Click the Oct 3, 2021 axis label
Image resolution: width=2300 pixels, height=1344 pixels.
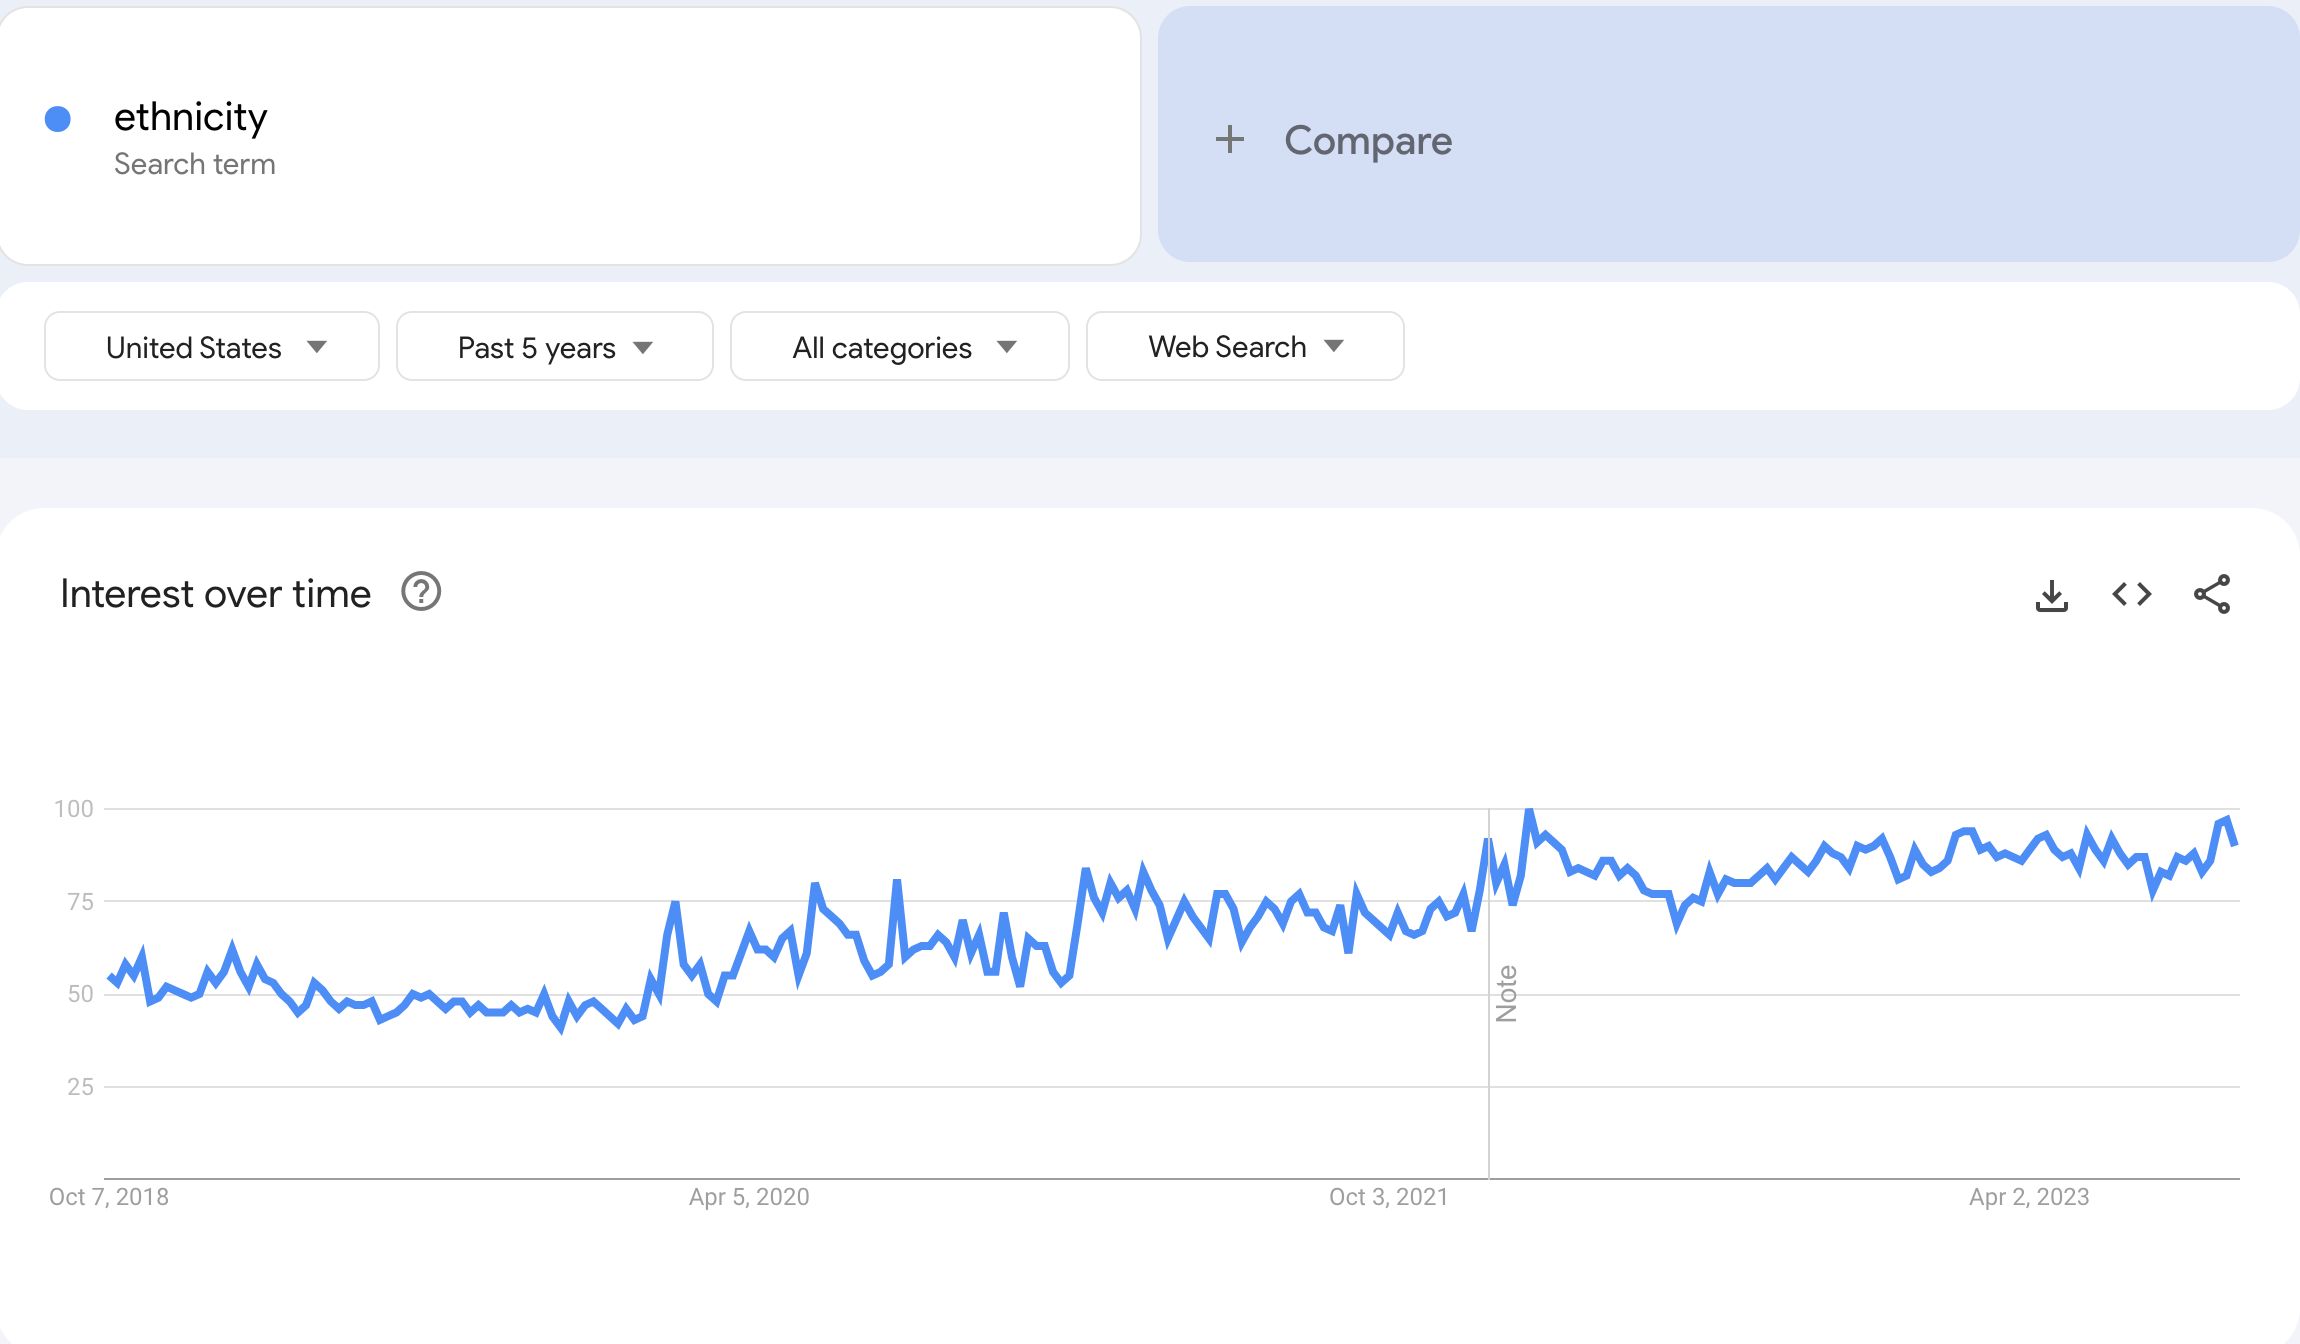click(1388, 1197)
